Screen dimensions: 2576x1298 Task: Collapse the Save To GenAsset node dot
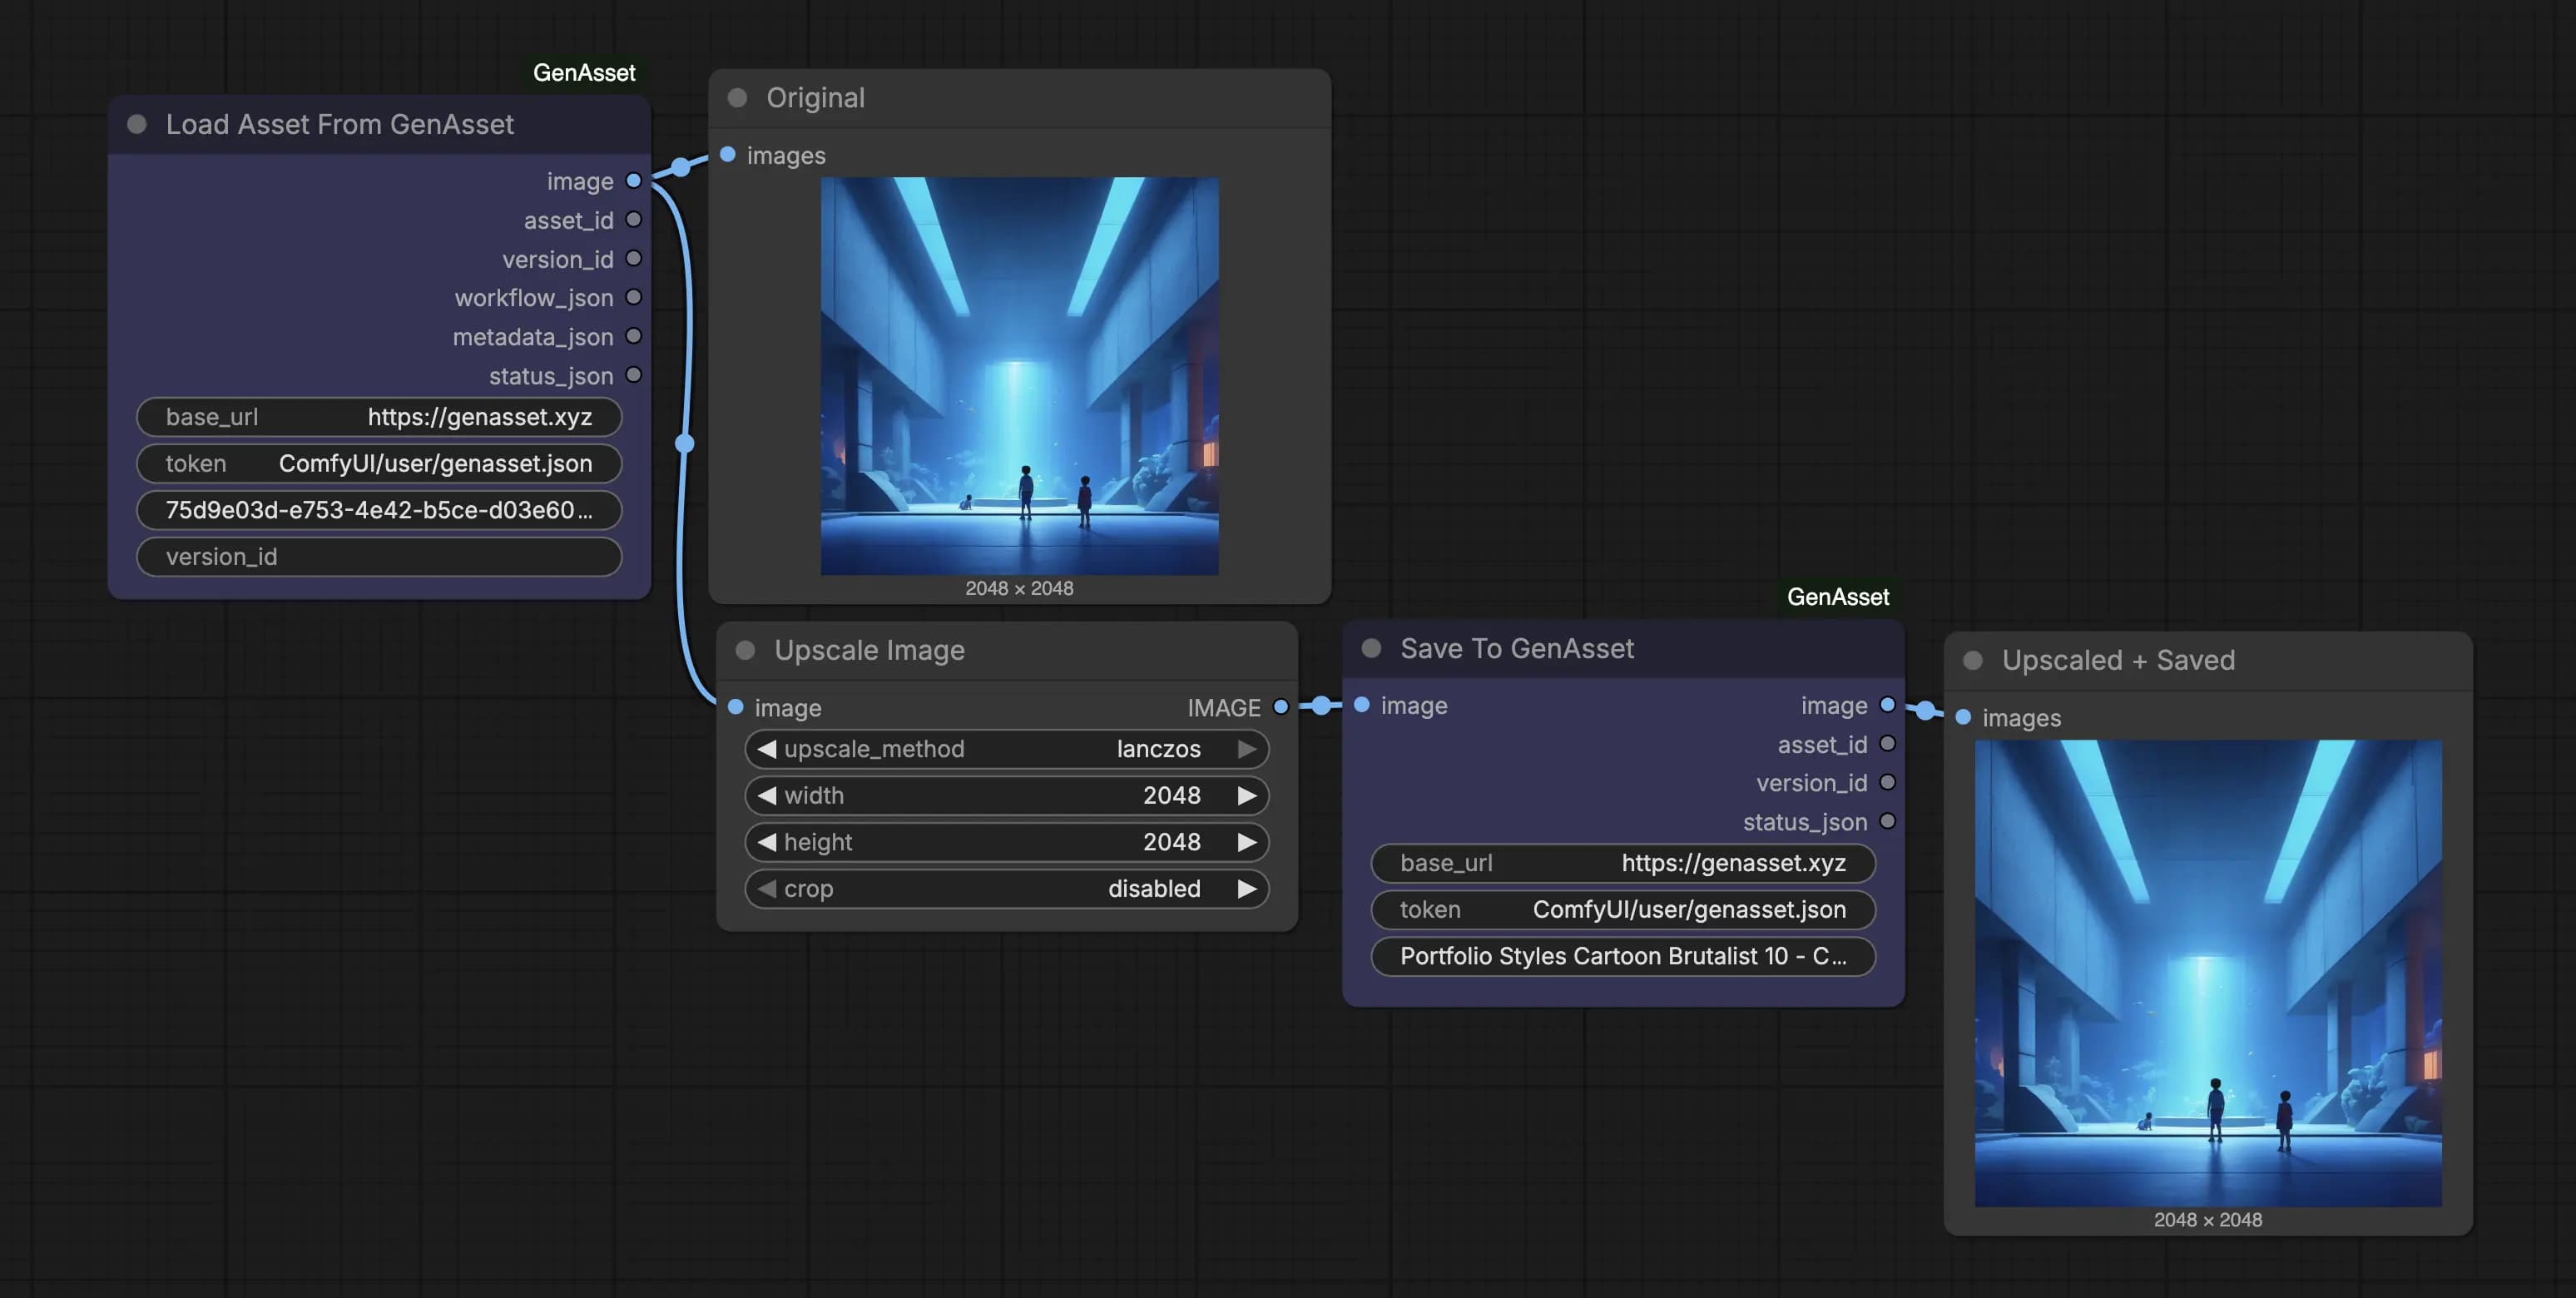(x=1371, y=648)
